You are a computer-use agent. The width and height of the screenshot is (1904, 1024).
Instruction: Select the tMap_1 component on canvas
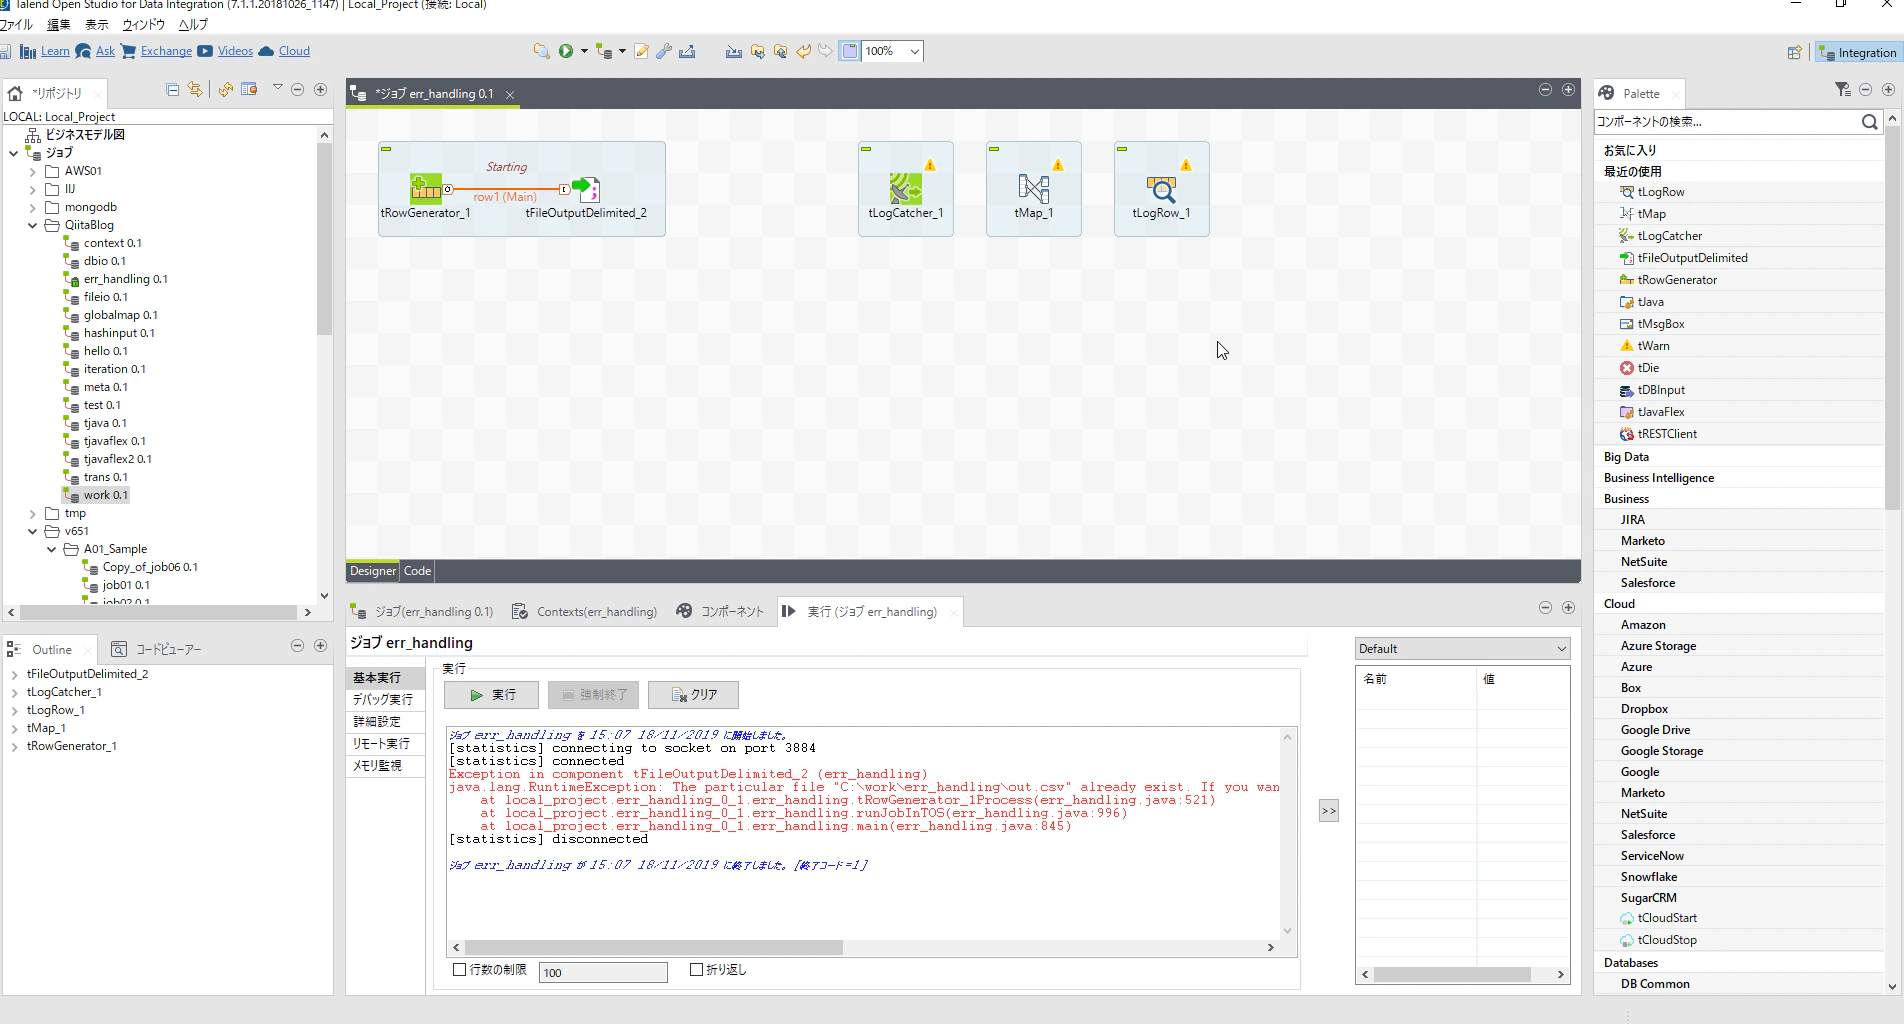[1033, 188]
